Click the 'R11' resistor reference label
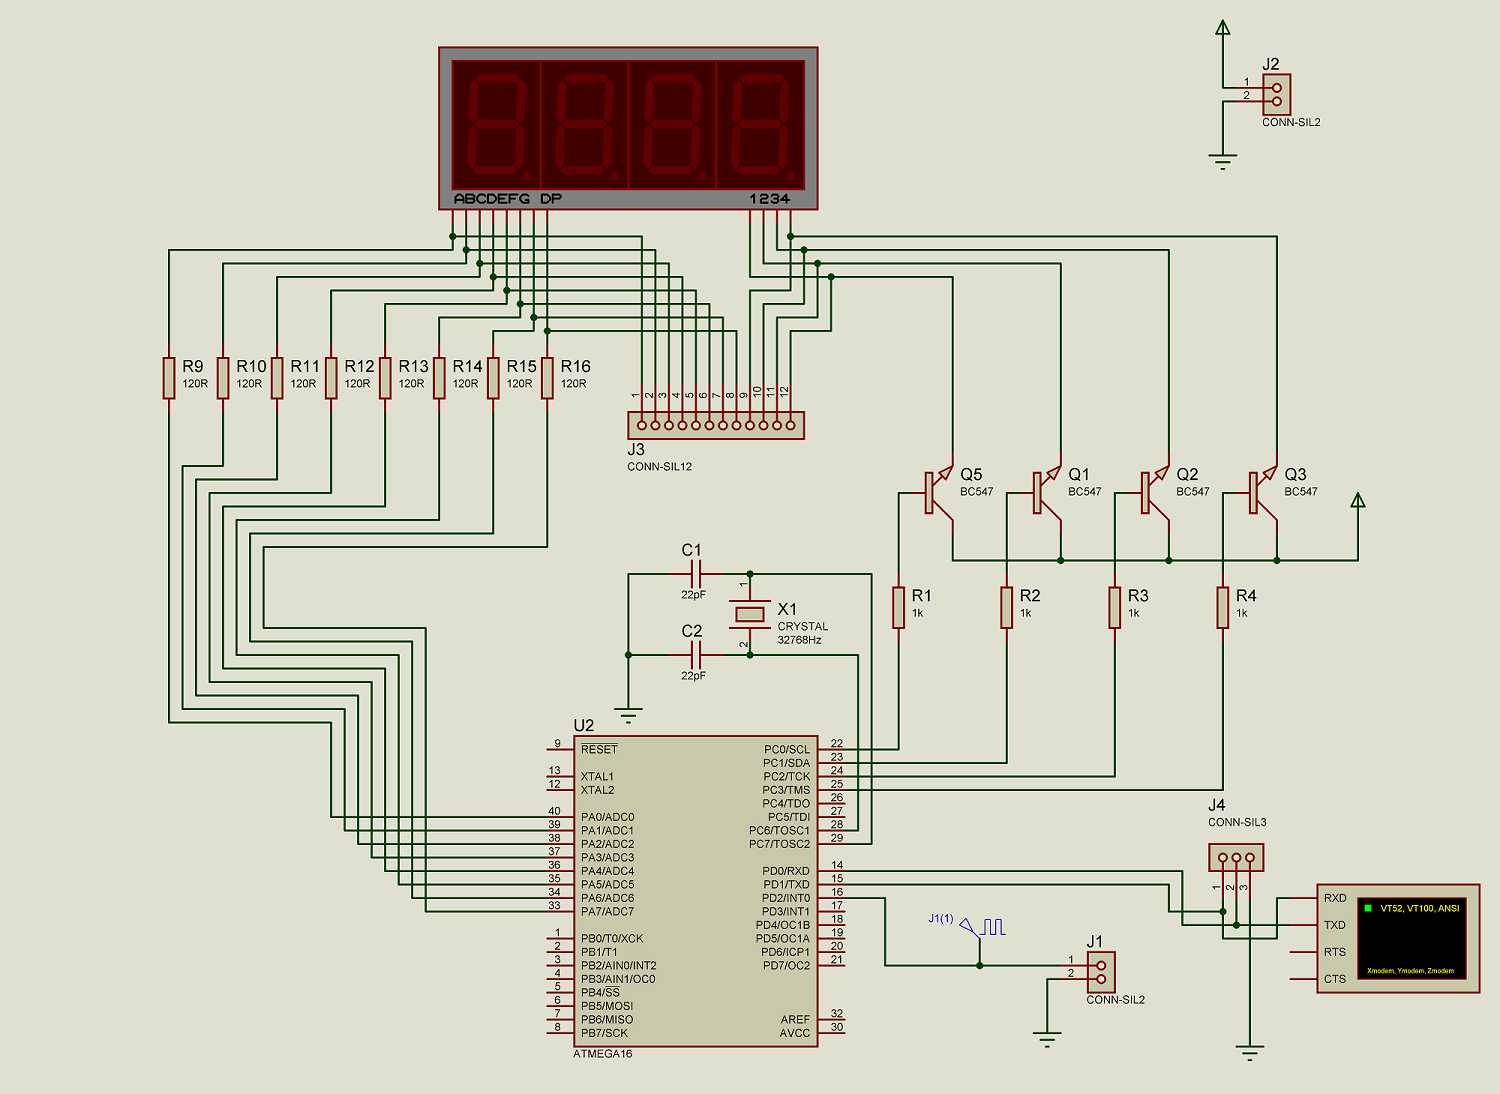Screen dimensions: 1500x1094 pos(305,366)
